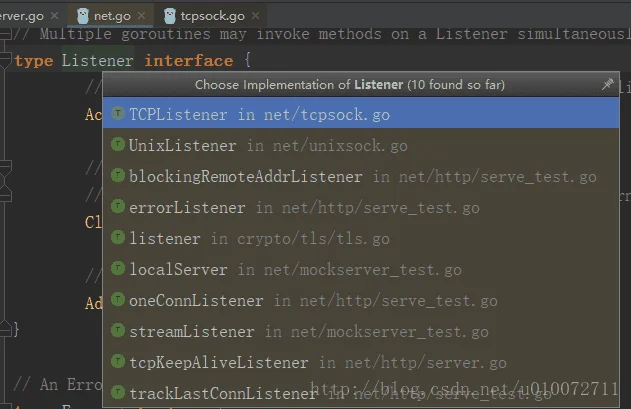Select tcpKeepAliveListener in net/http/server.go
Screen dimensions: 631x409
coord(361,362)
